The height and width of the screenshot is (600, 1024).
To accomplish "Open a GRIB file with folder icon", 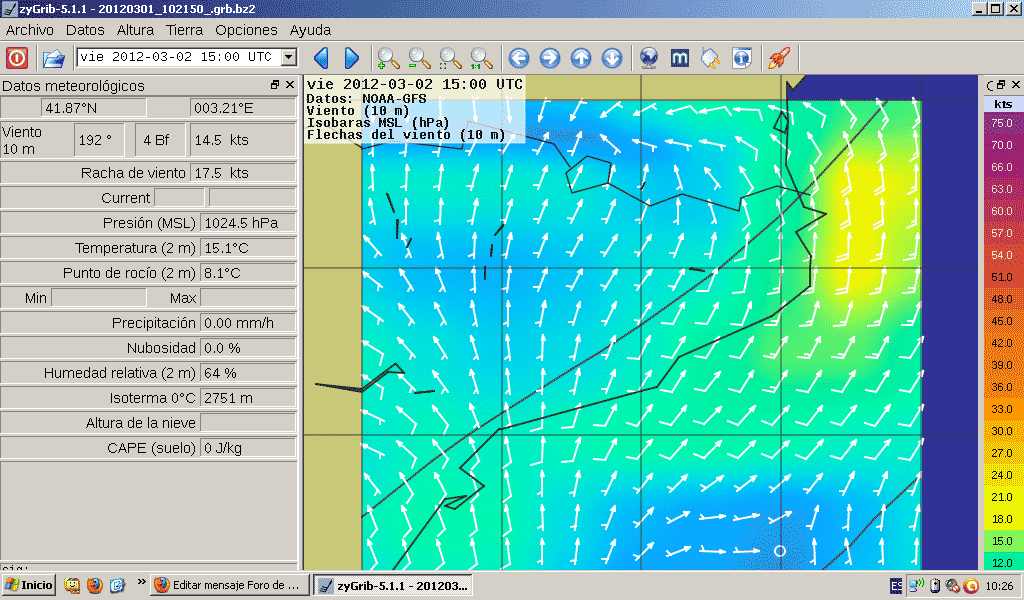I will [54, 58].
